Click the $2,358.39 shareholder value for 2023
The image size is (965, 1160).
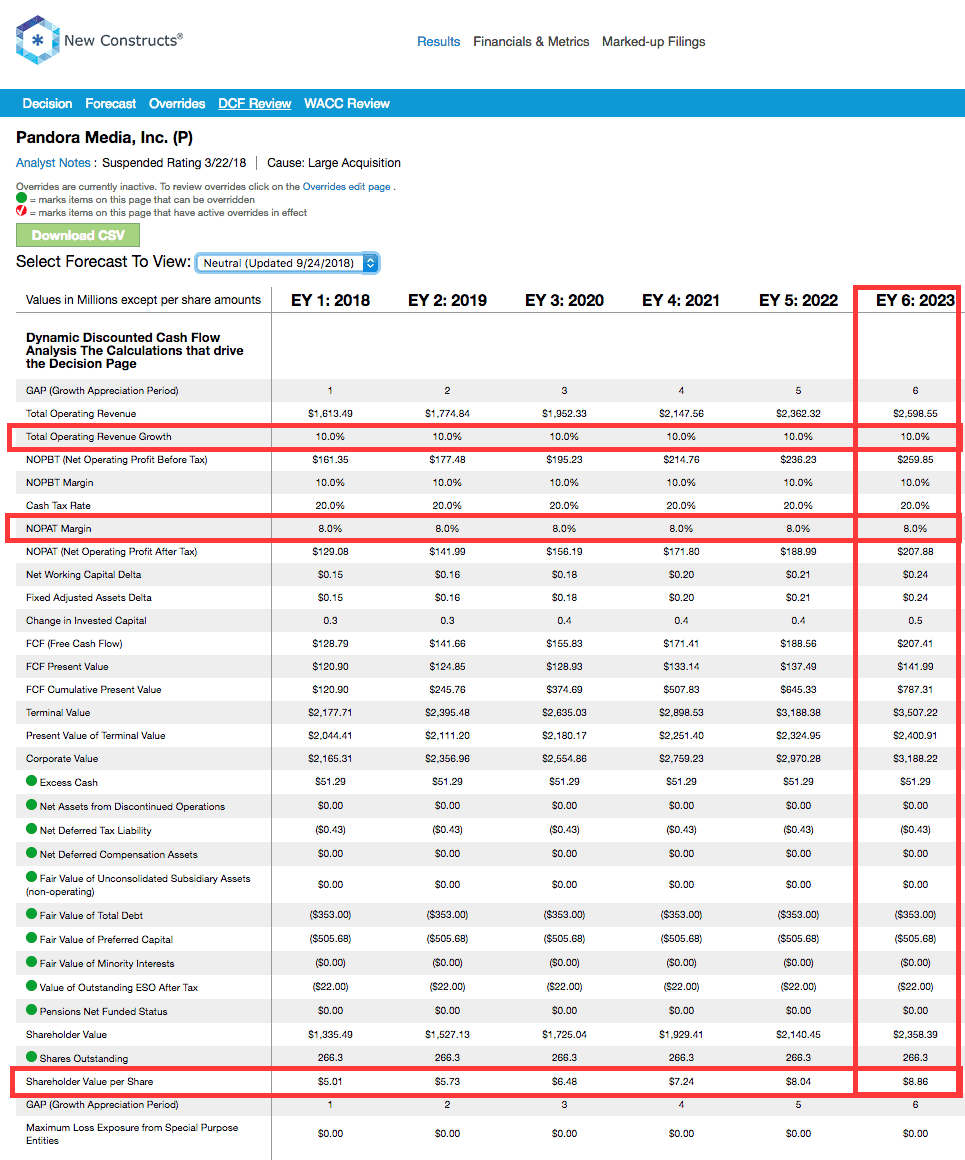[x=915, y=1034]
